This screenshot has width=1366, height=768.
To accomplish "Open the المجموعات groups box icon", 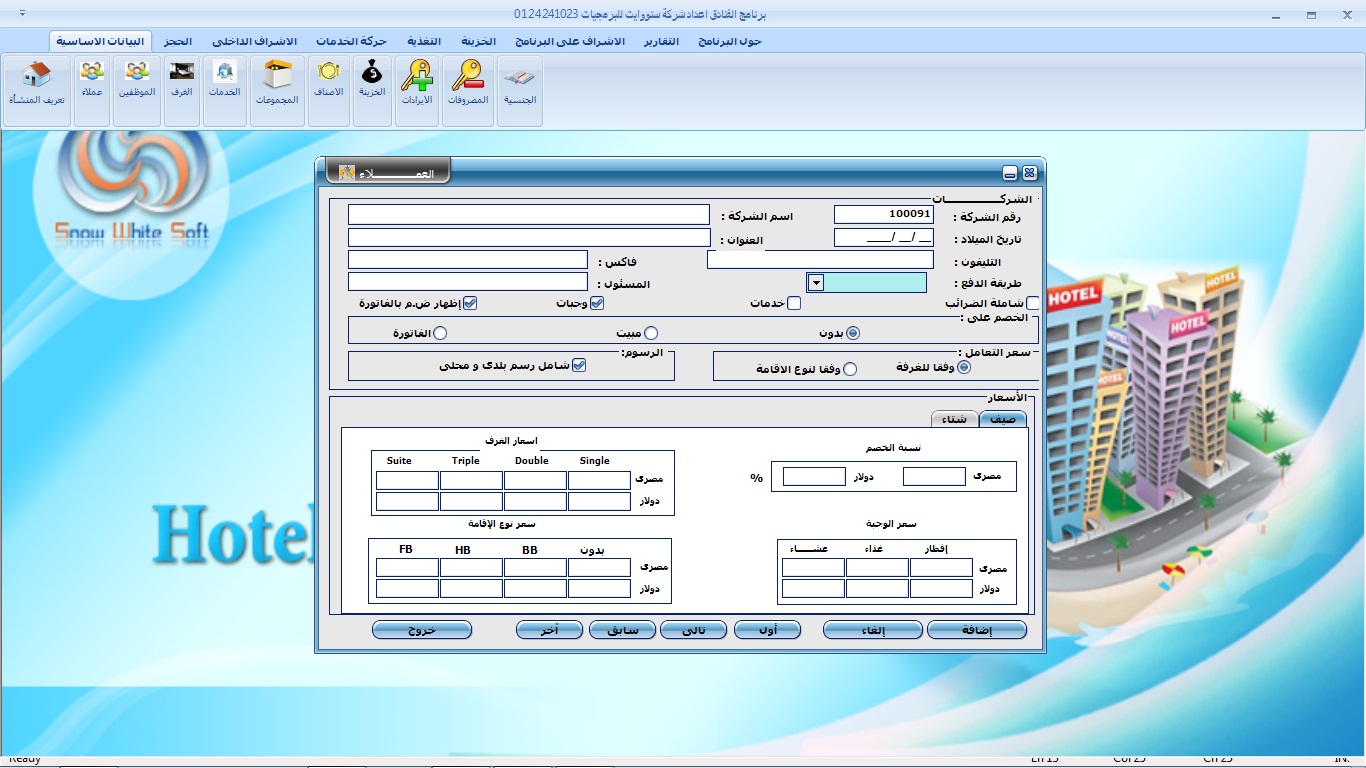I will point(277,90).
